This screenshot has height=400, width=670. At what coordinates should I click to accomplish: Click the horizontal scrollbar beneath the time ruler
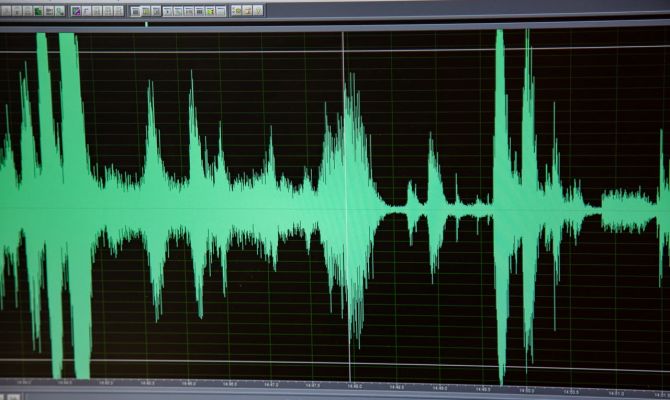[x=335, y=395]
